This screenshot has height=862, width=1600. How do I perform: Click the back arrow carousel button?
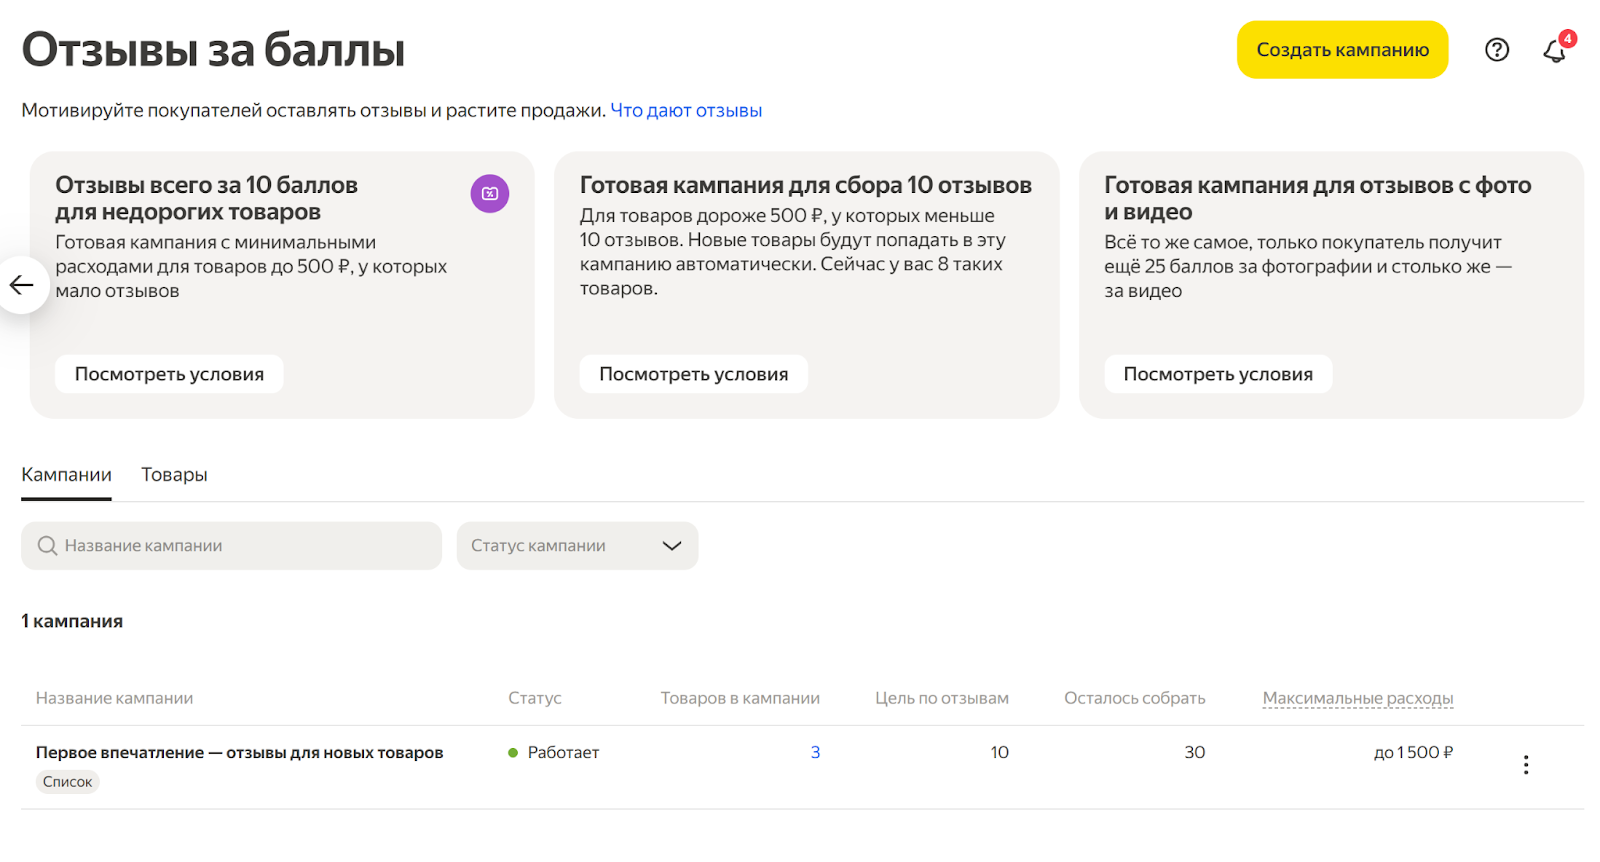(22, 285)
